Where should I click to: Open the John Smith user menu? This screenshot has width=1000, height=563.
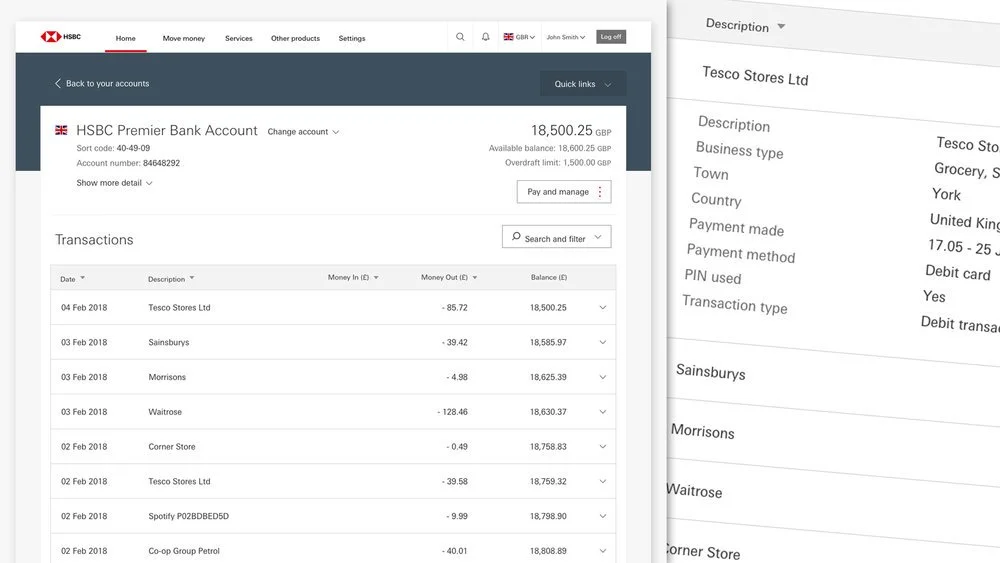click(x=566, y=37)
